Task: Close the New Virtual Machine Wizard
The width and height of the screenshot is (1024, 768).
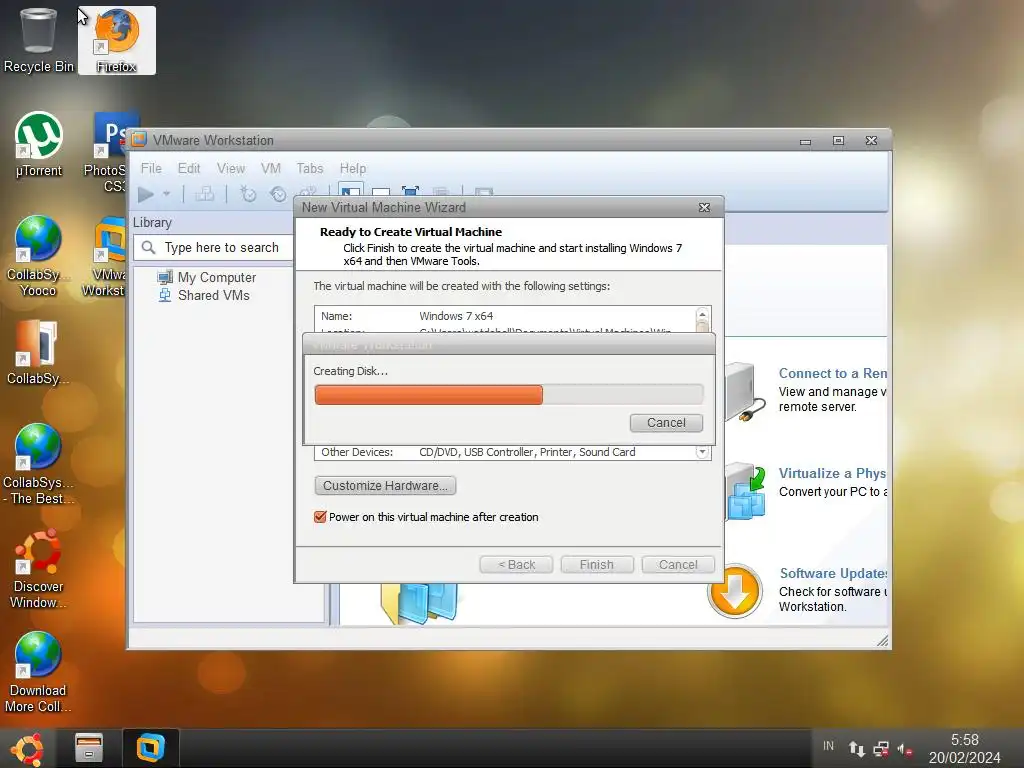Action: [704, 207]
